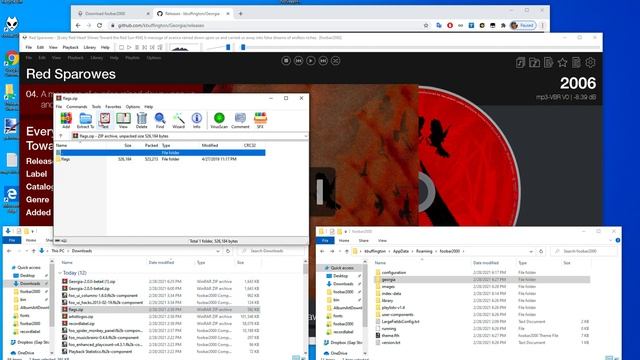Click AppData in the Explorer breadcrumb

[400, 251]
